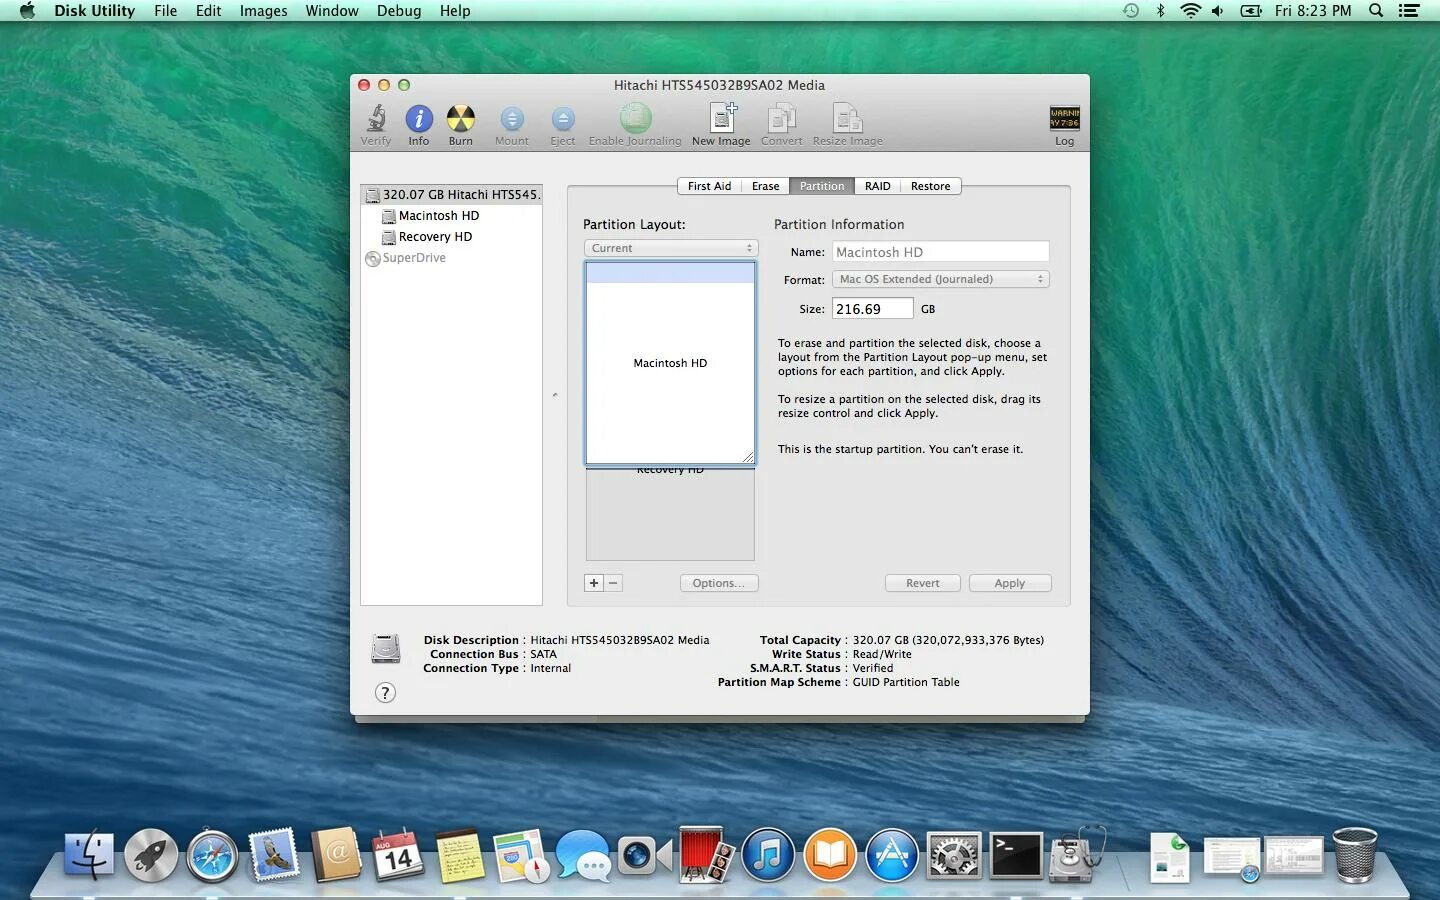Click the Wi-Fi status icon
The width and height of the screenshot is (1440, 900).
tap(1190, 11)
